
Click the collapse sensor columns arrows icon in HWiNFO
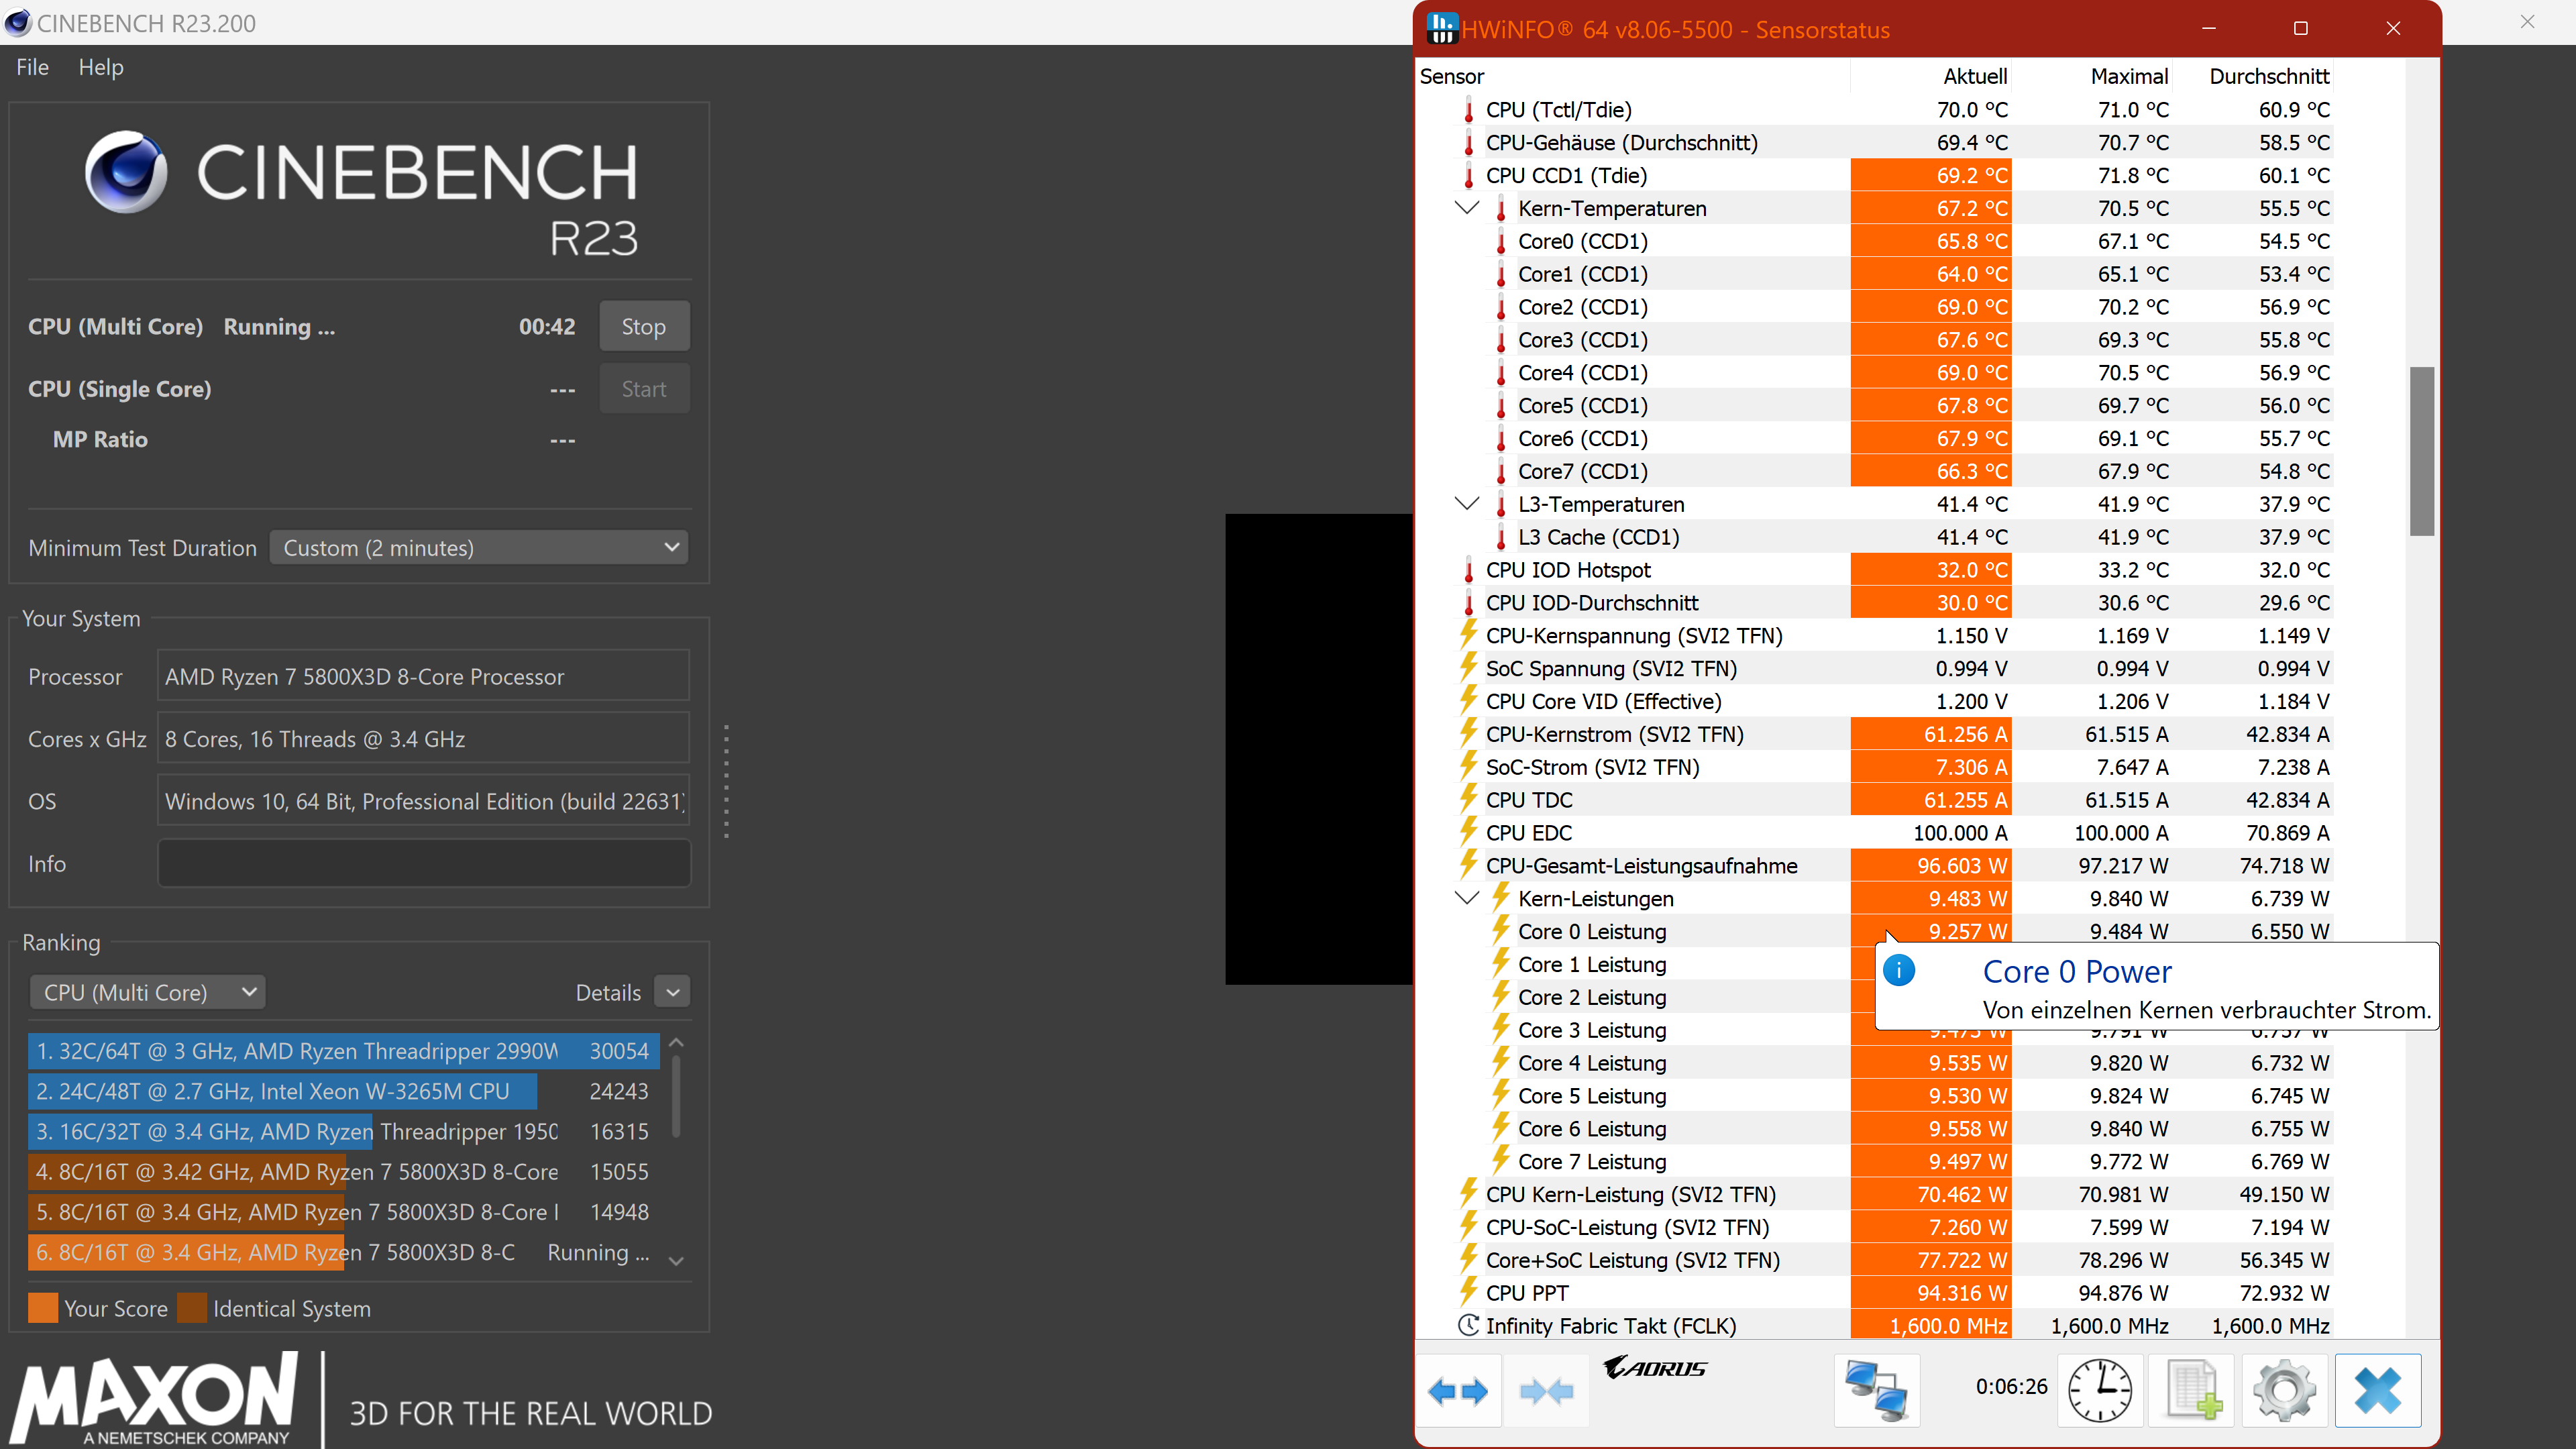1546,1390
